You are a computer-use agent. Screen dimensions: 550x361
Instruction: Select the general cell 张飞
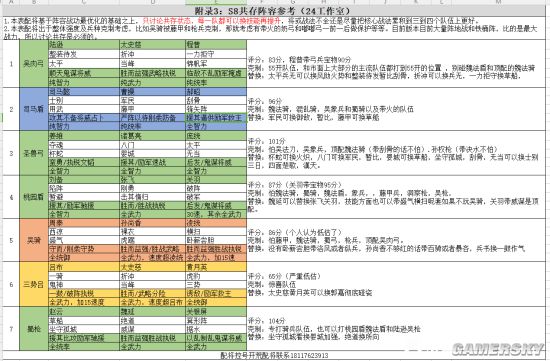point(152,179)
